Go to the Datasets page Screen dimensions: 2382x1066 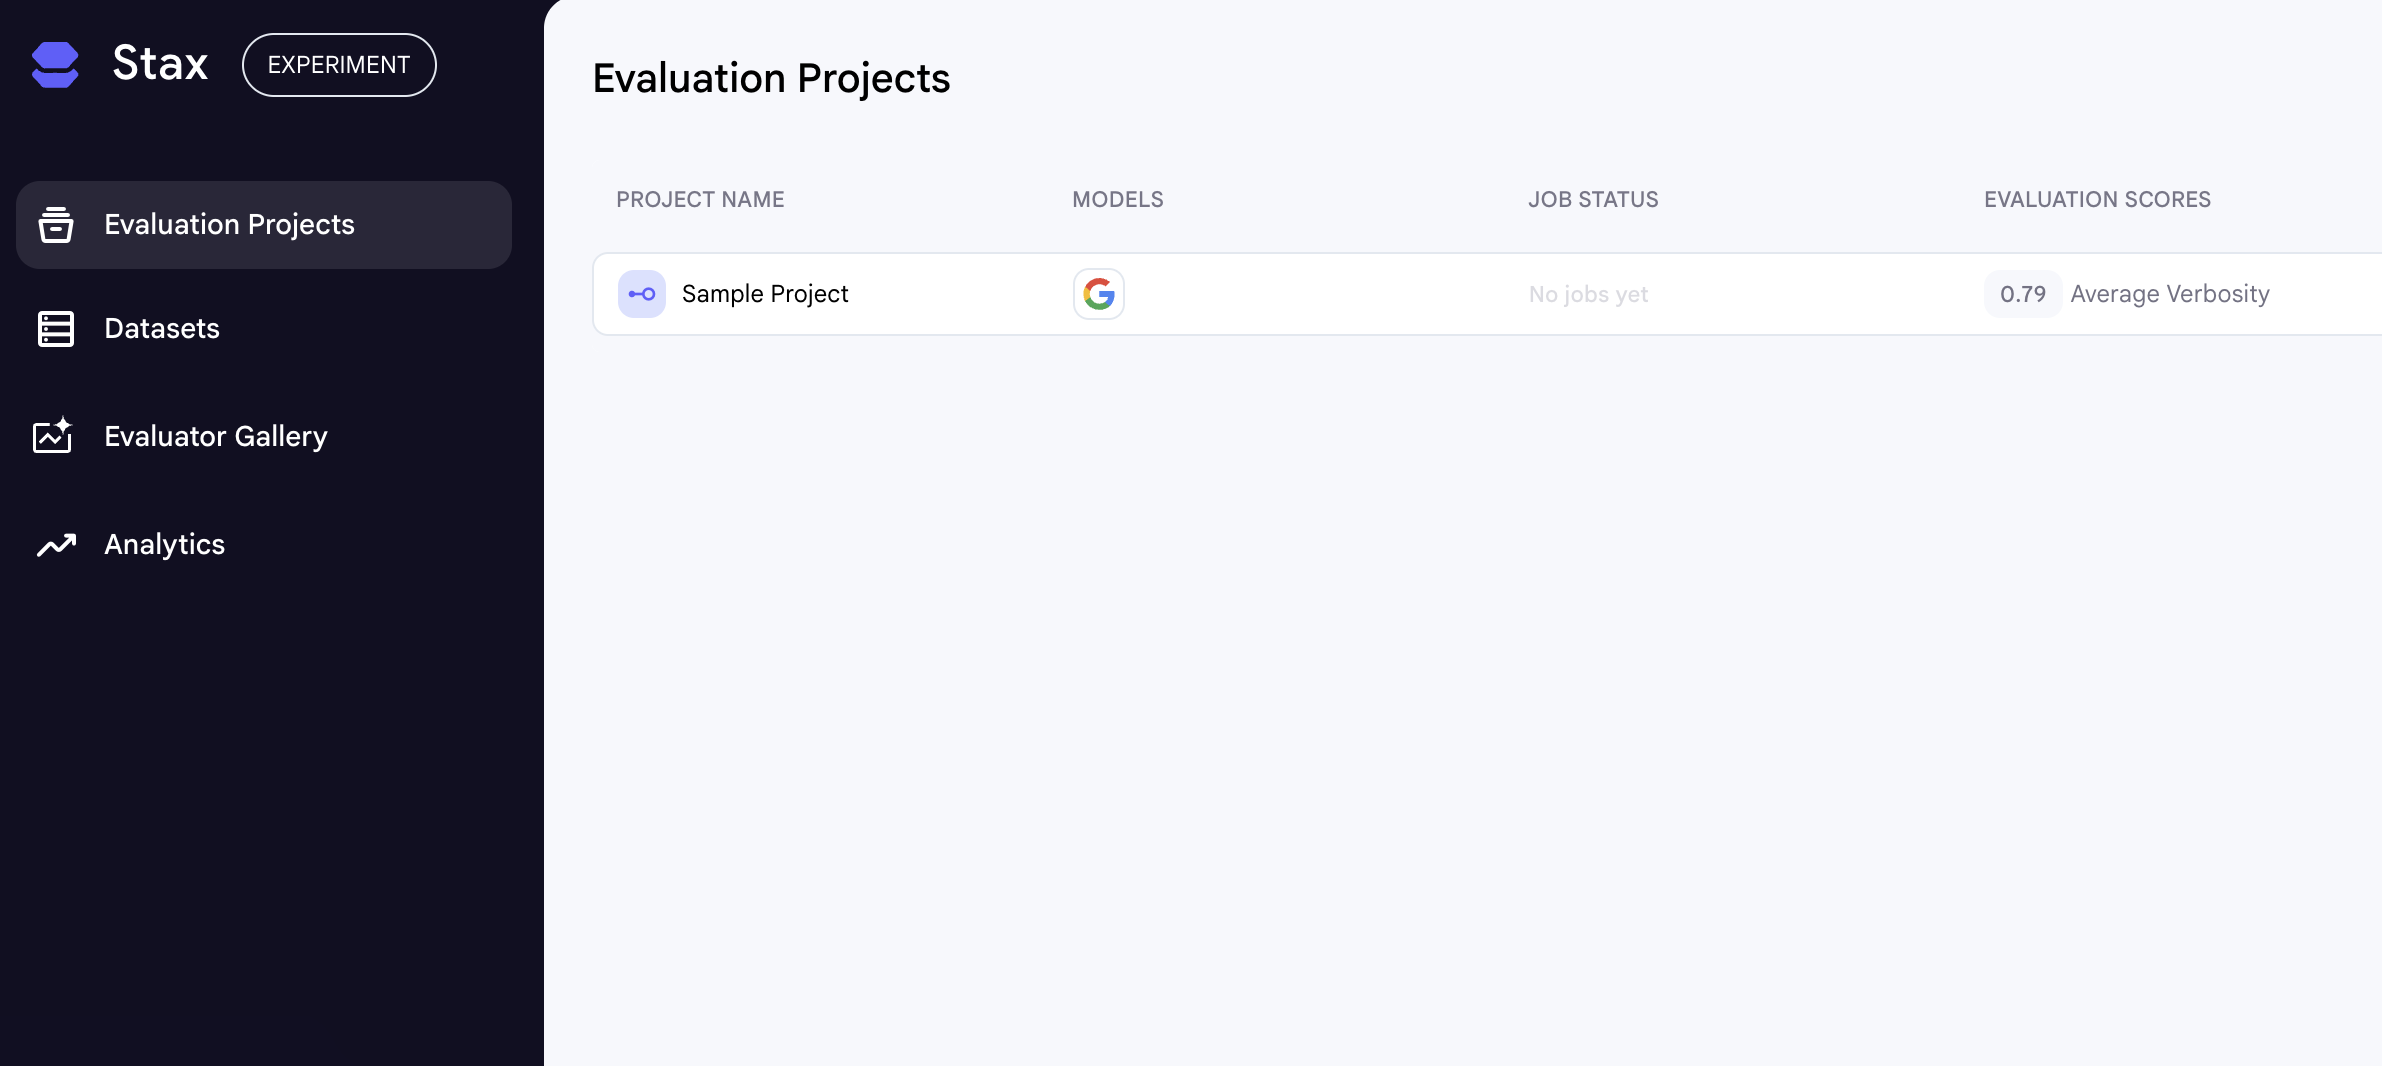pos(162,329)
